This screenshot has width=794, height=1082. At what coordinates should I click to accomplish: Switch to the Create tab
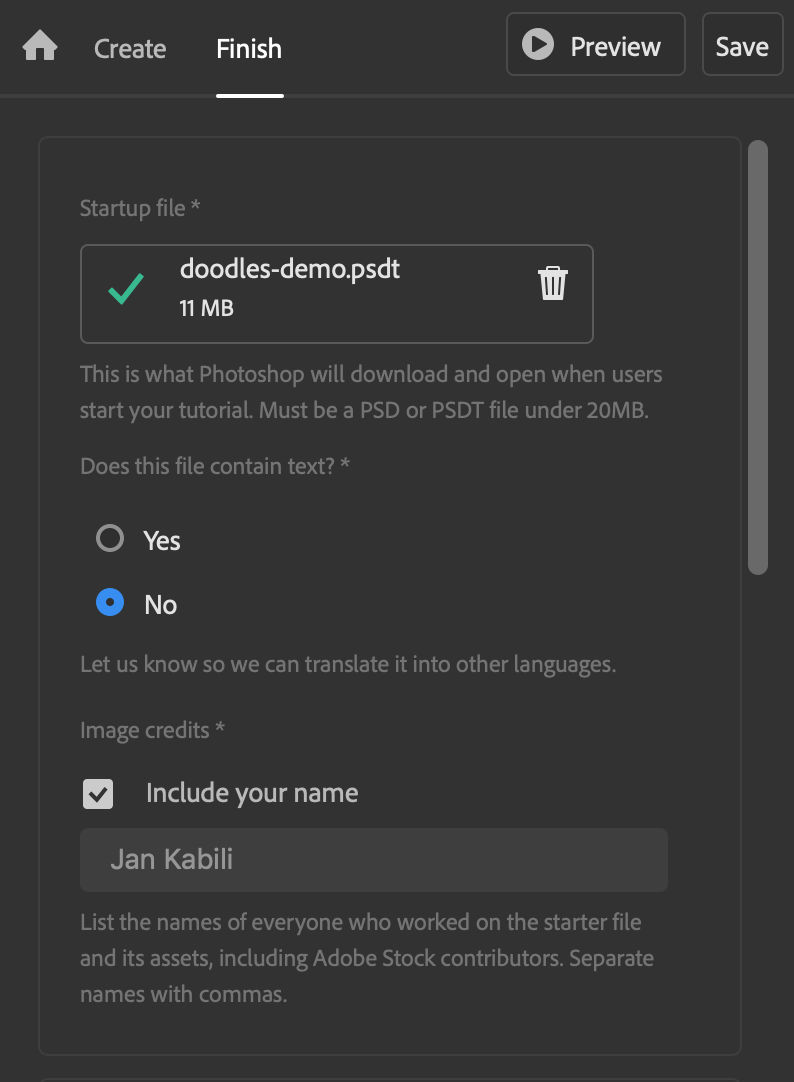130,48
